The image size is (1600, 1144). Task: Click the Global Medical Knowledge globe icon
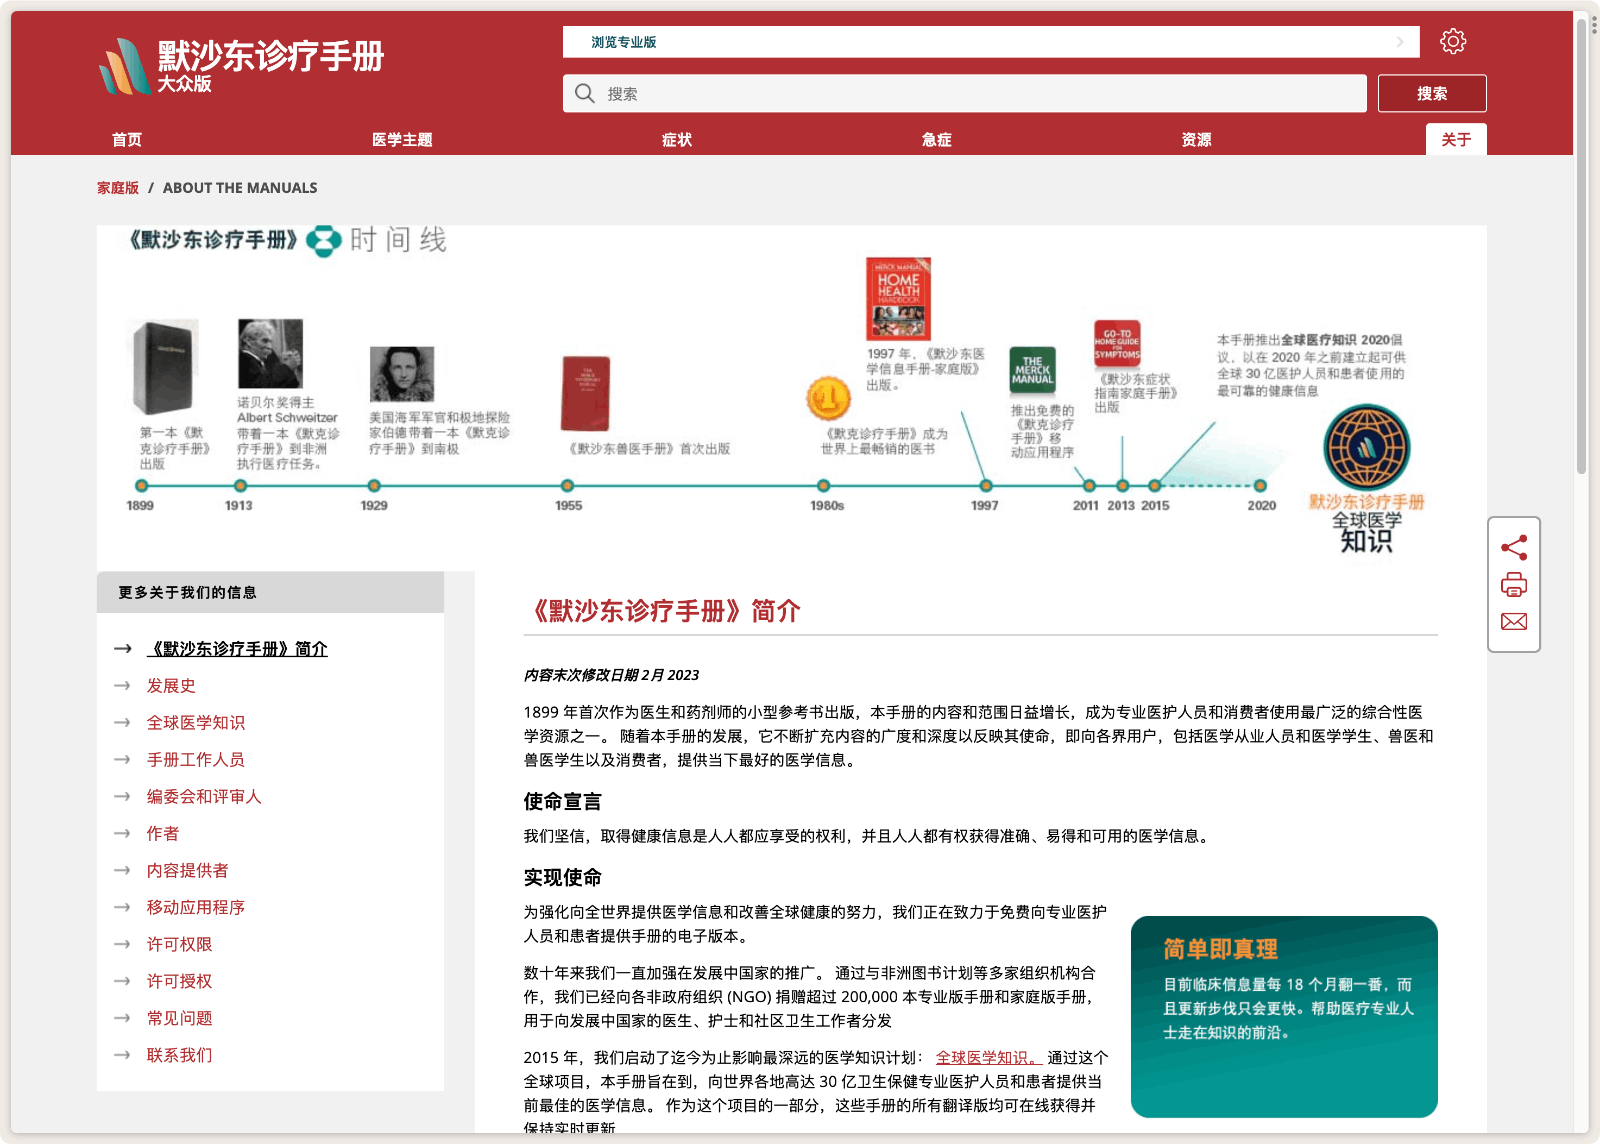(x=1366, y=447)
